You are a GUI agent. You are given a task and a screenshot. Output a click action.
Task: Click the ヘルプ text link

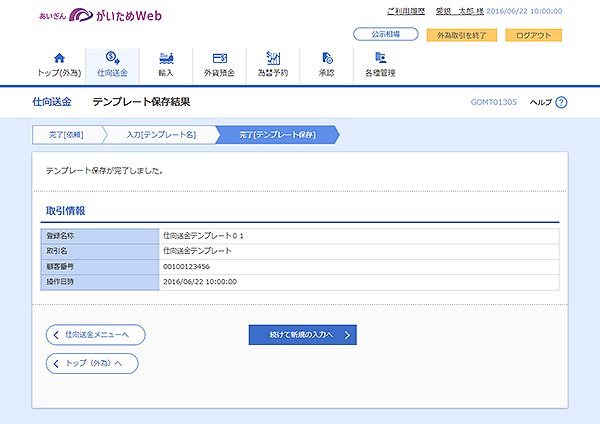[541, 102]
